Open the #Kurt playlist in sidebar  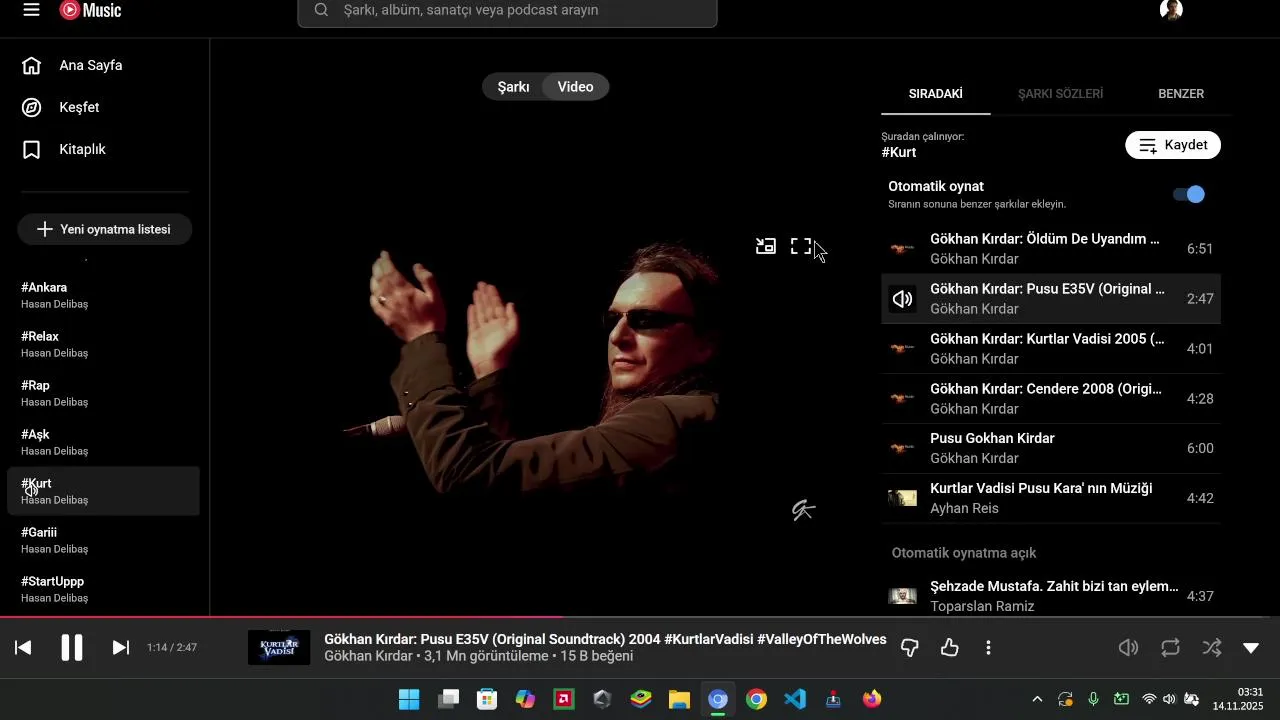[104, 491]
